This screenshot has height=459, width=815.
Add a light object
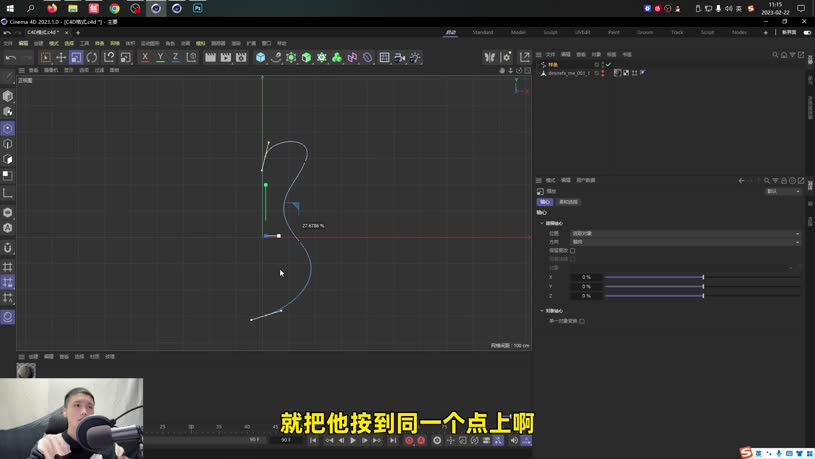point(415,58)
